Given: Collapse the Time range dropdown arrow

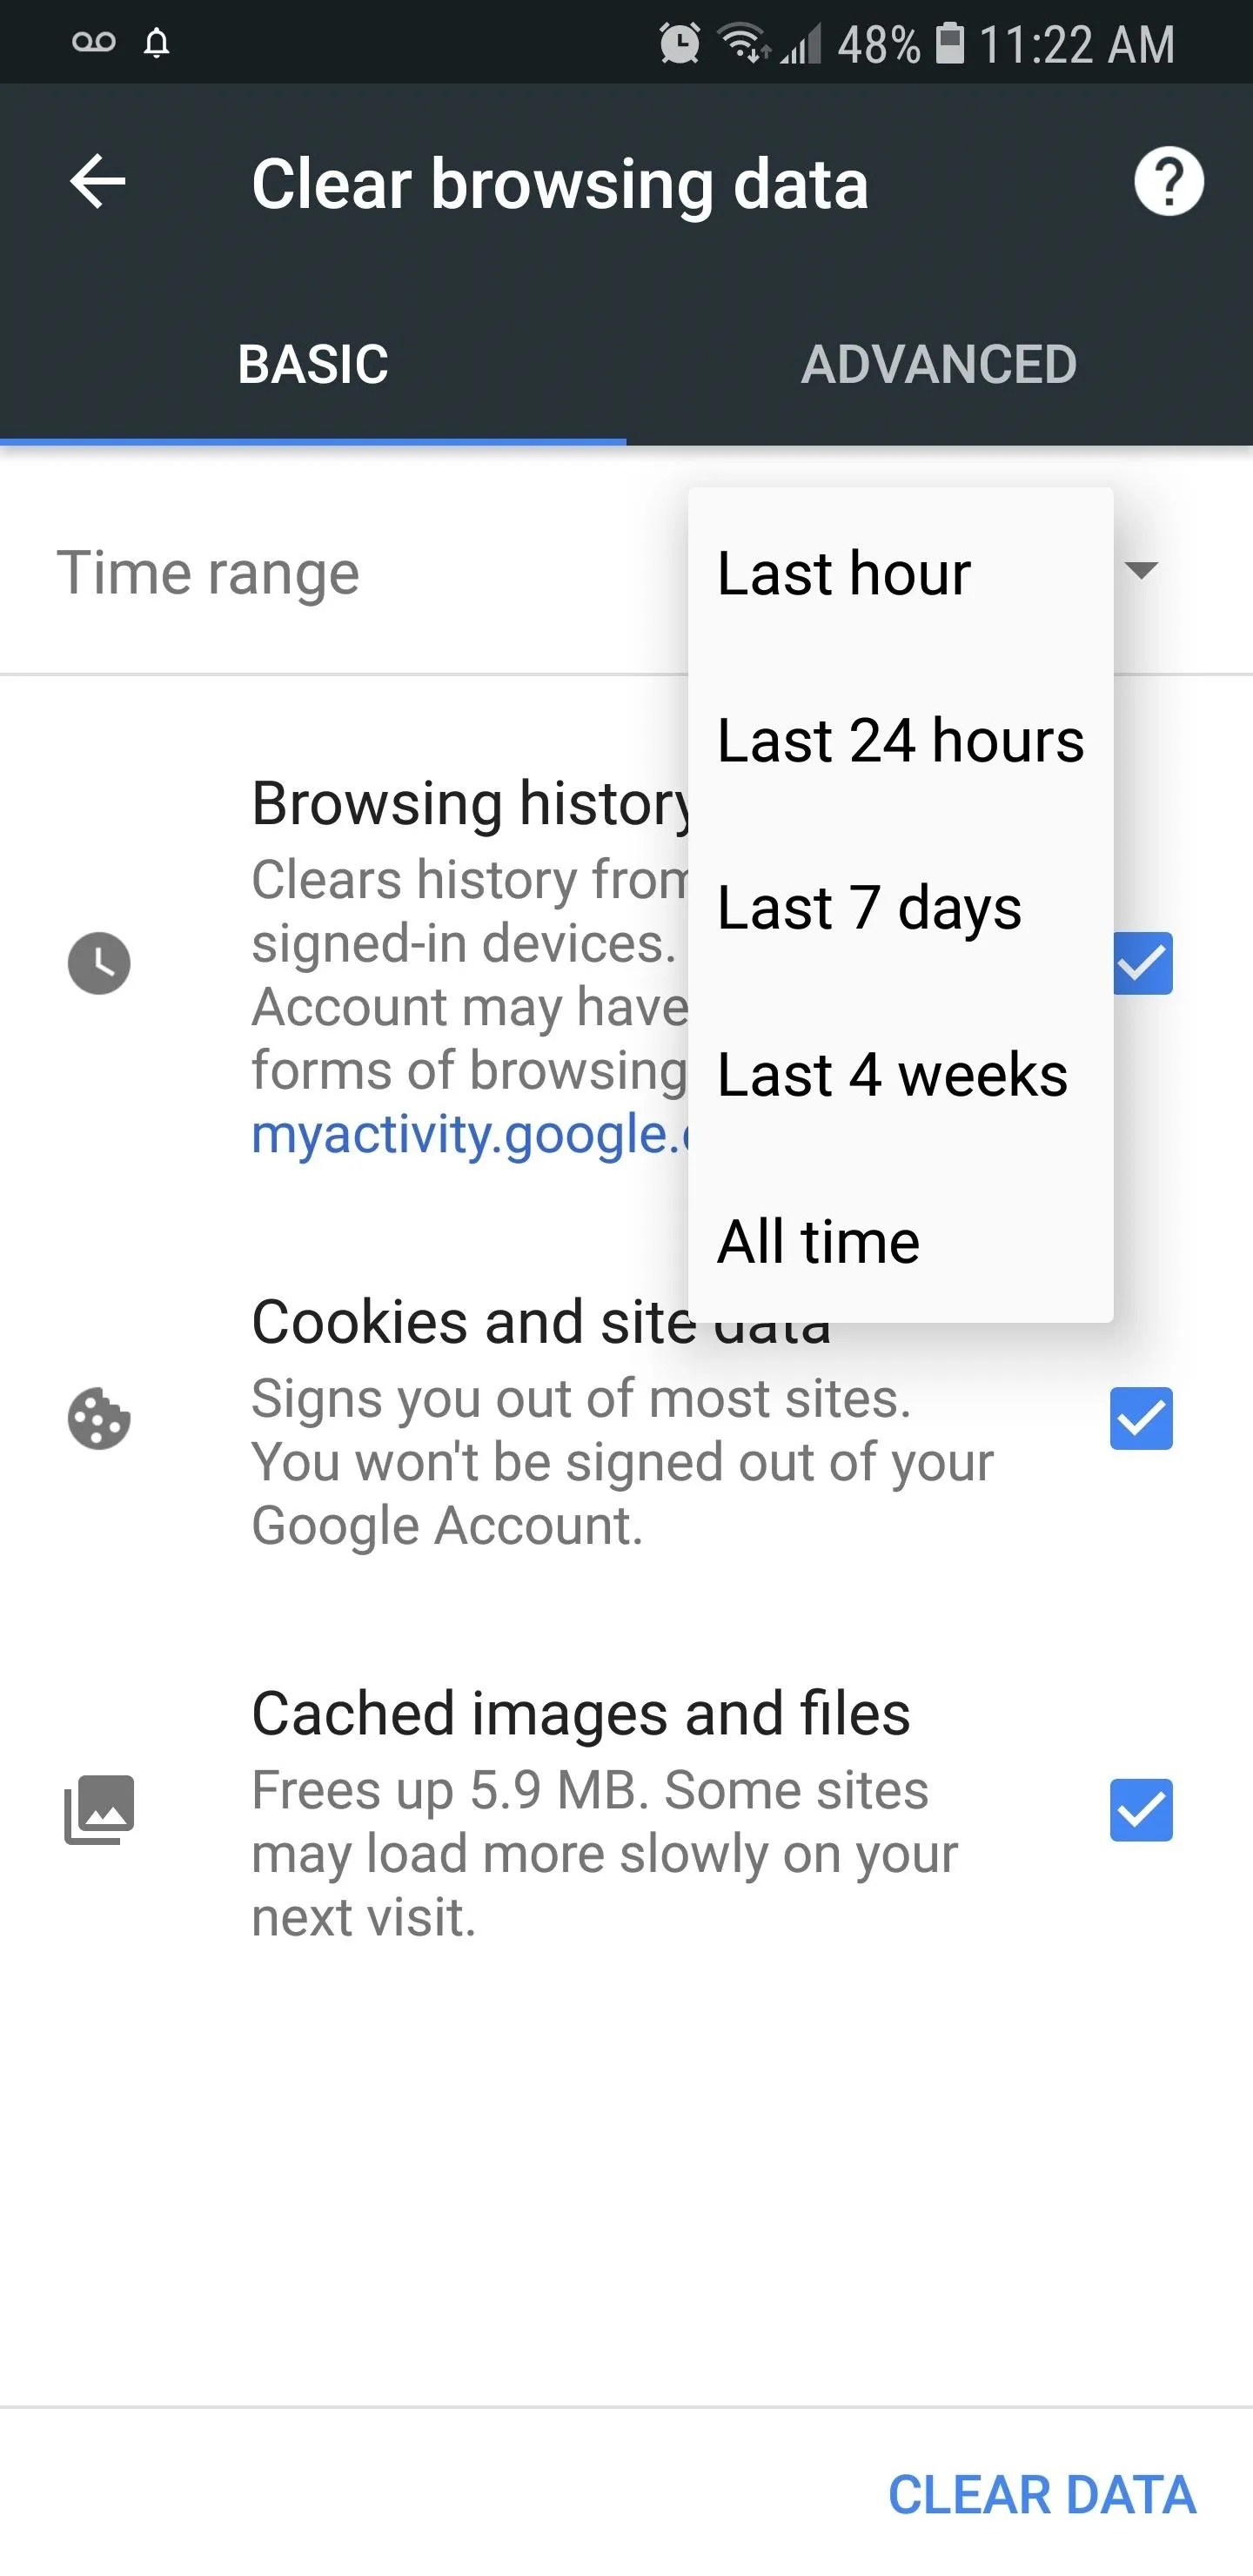Looking at the screenshot, I should [x=1141, y=570].
